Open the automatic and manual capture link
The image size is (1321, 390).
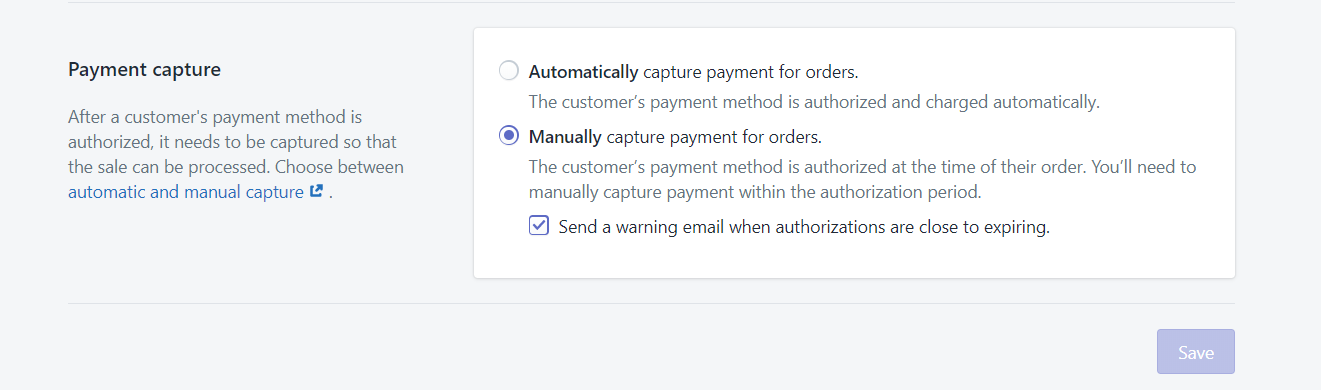click(186, 192)
